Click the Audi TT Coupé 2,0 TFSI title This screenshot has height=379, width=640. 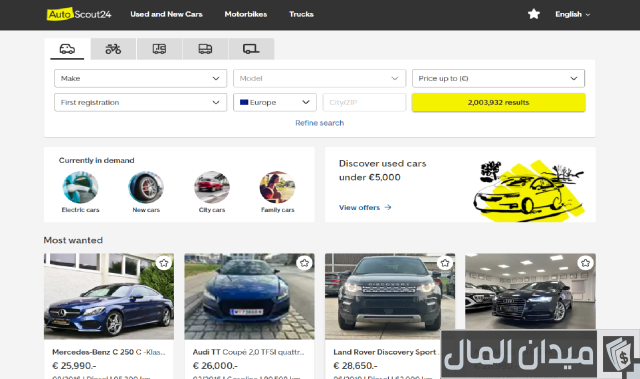click(249, 352)
